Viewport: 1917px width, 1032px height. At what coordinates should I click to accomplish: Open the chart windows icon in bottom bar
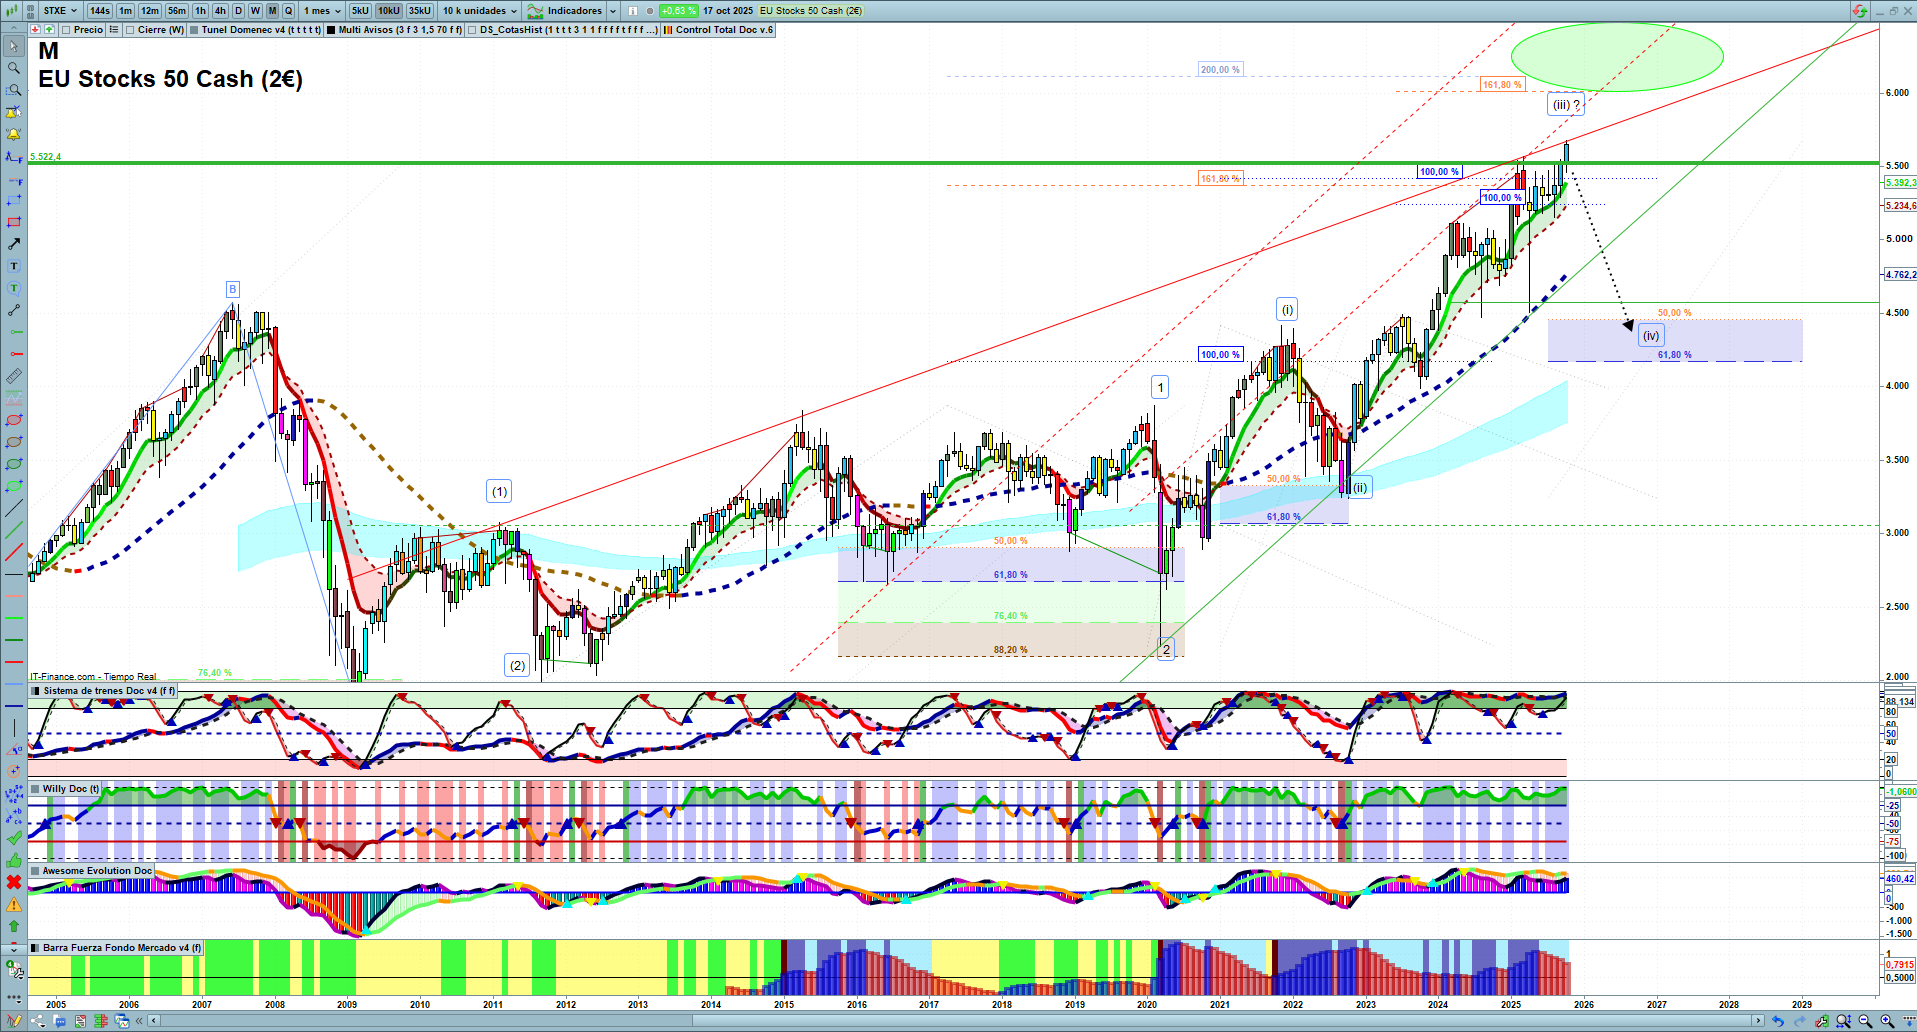(122, 1021)
